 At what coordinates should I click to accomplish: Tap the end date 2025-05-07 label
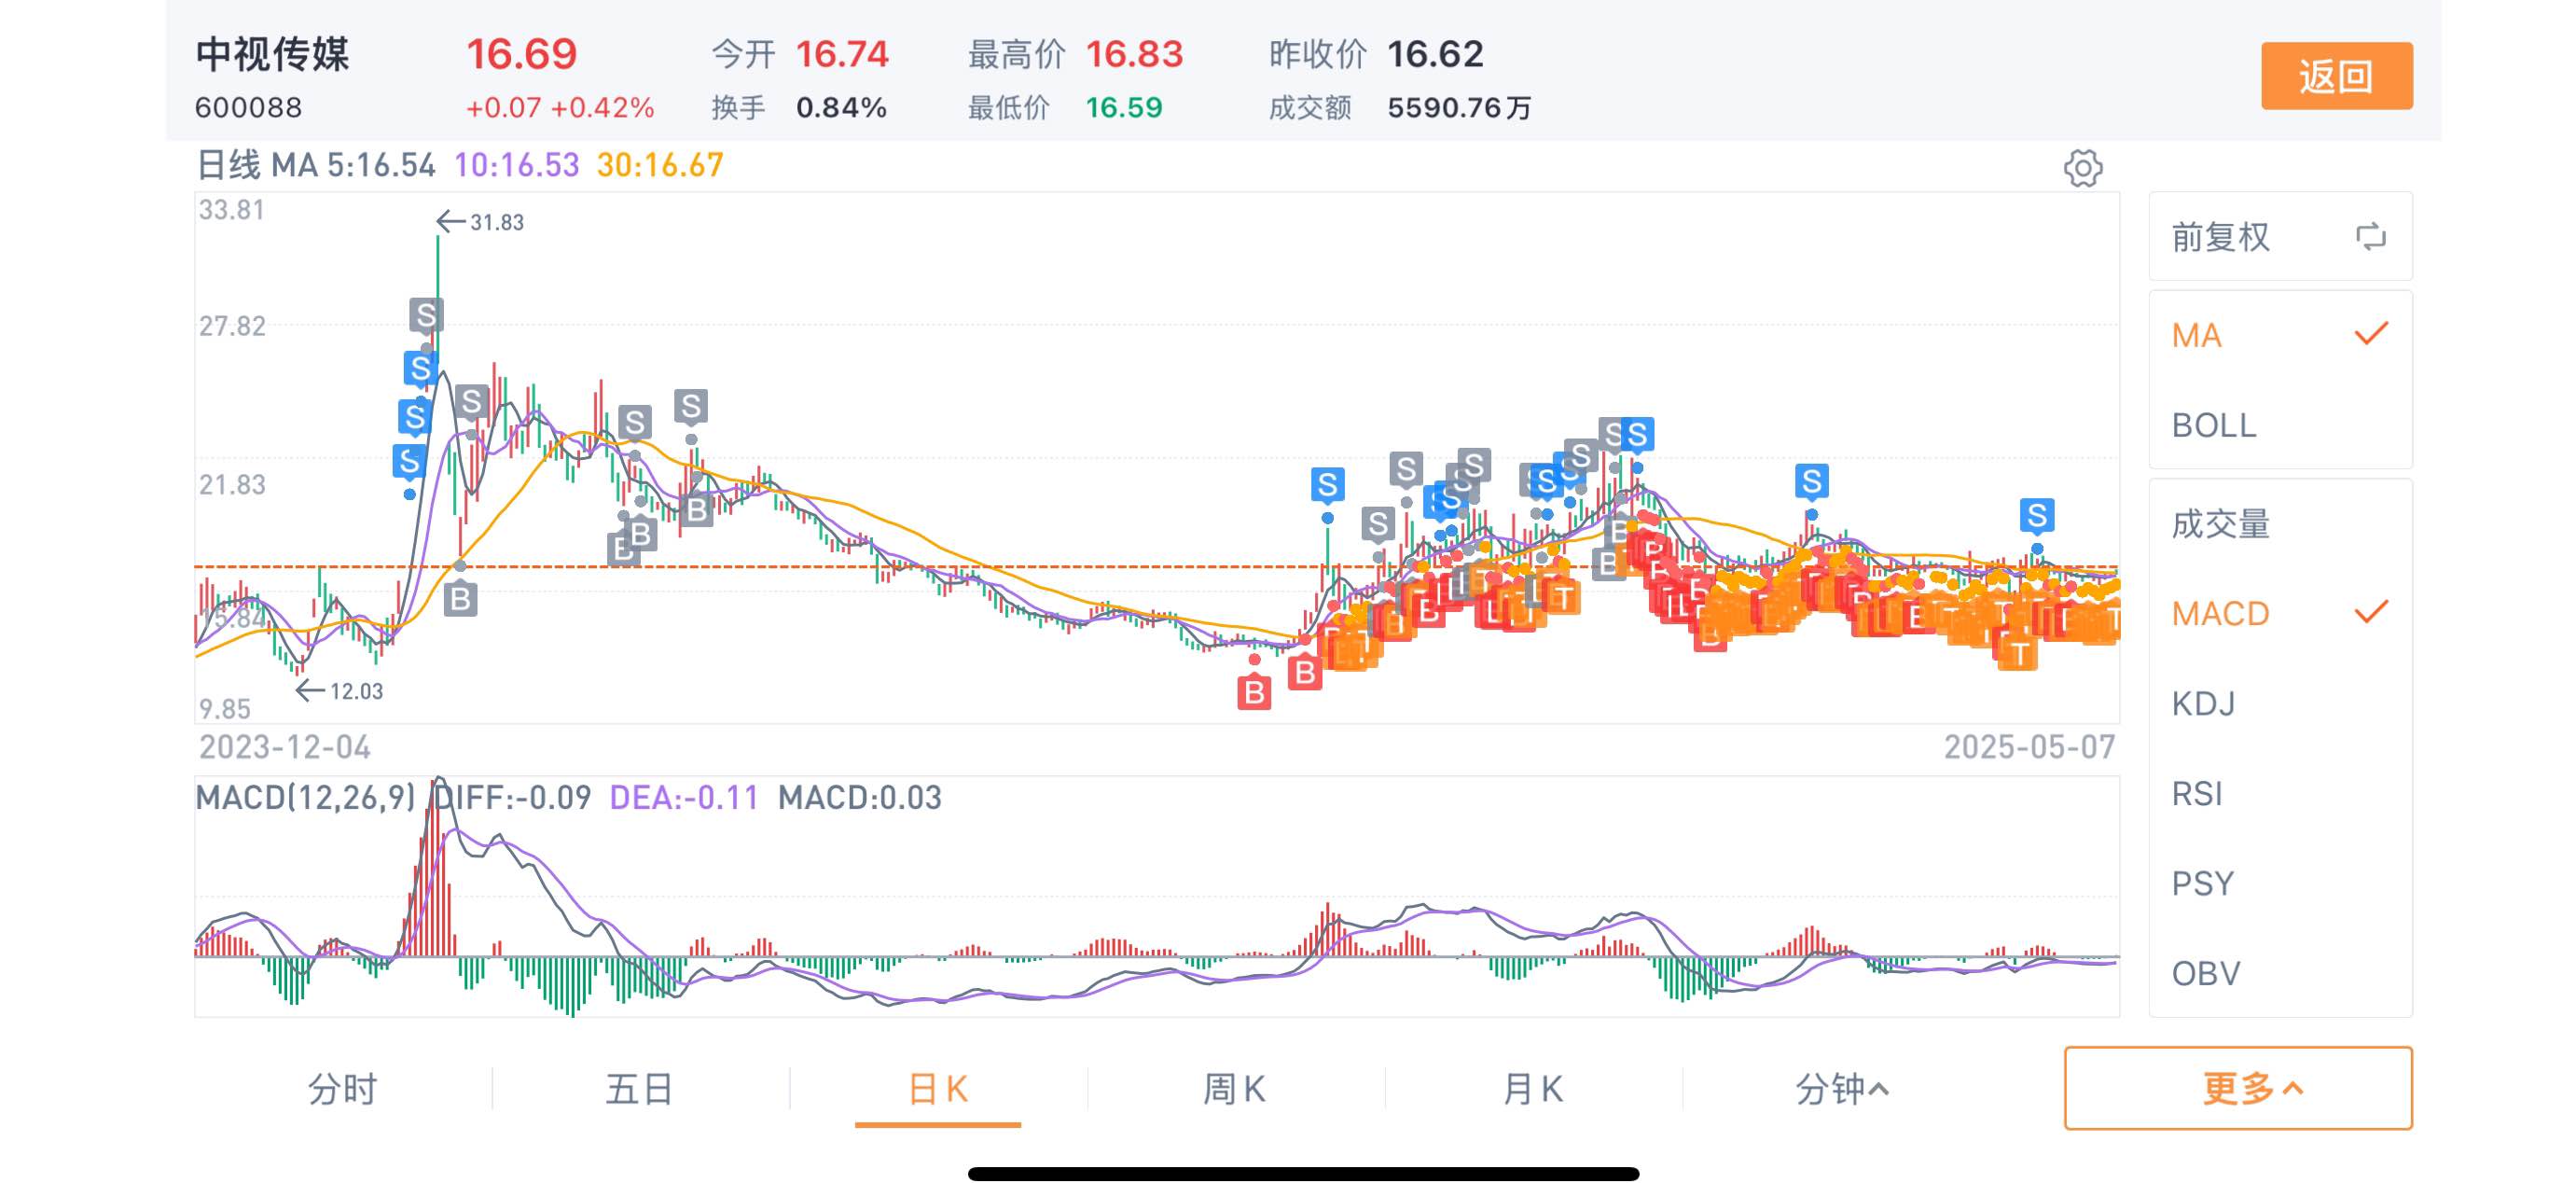coord(2029,747)
